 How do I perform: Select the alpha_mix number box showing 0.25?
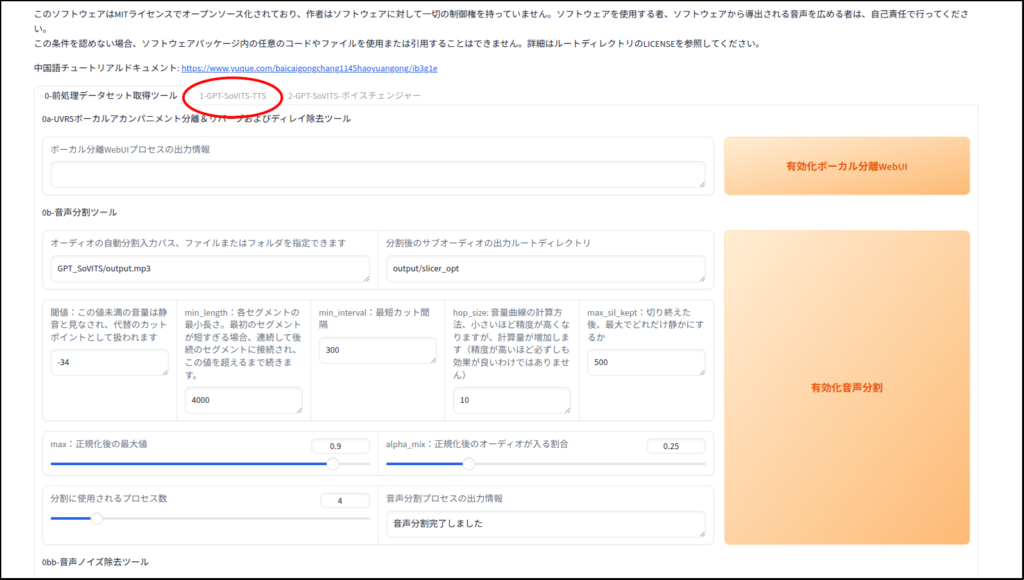pyautogui.click(x=676, y=446)
